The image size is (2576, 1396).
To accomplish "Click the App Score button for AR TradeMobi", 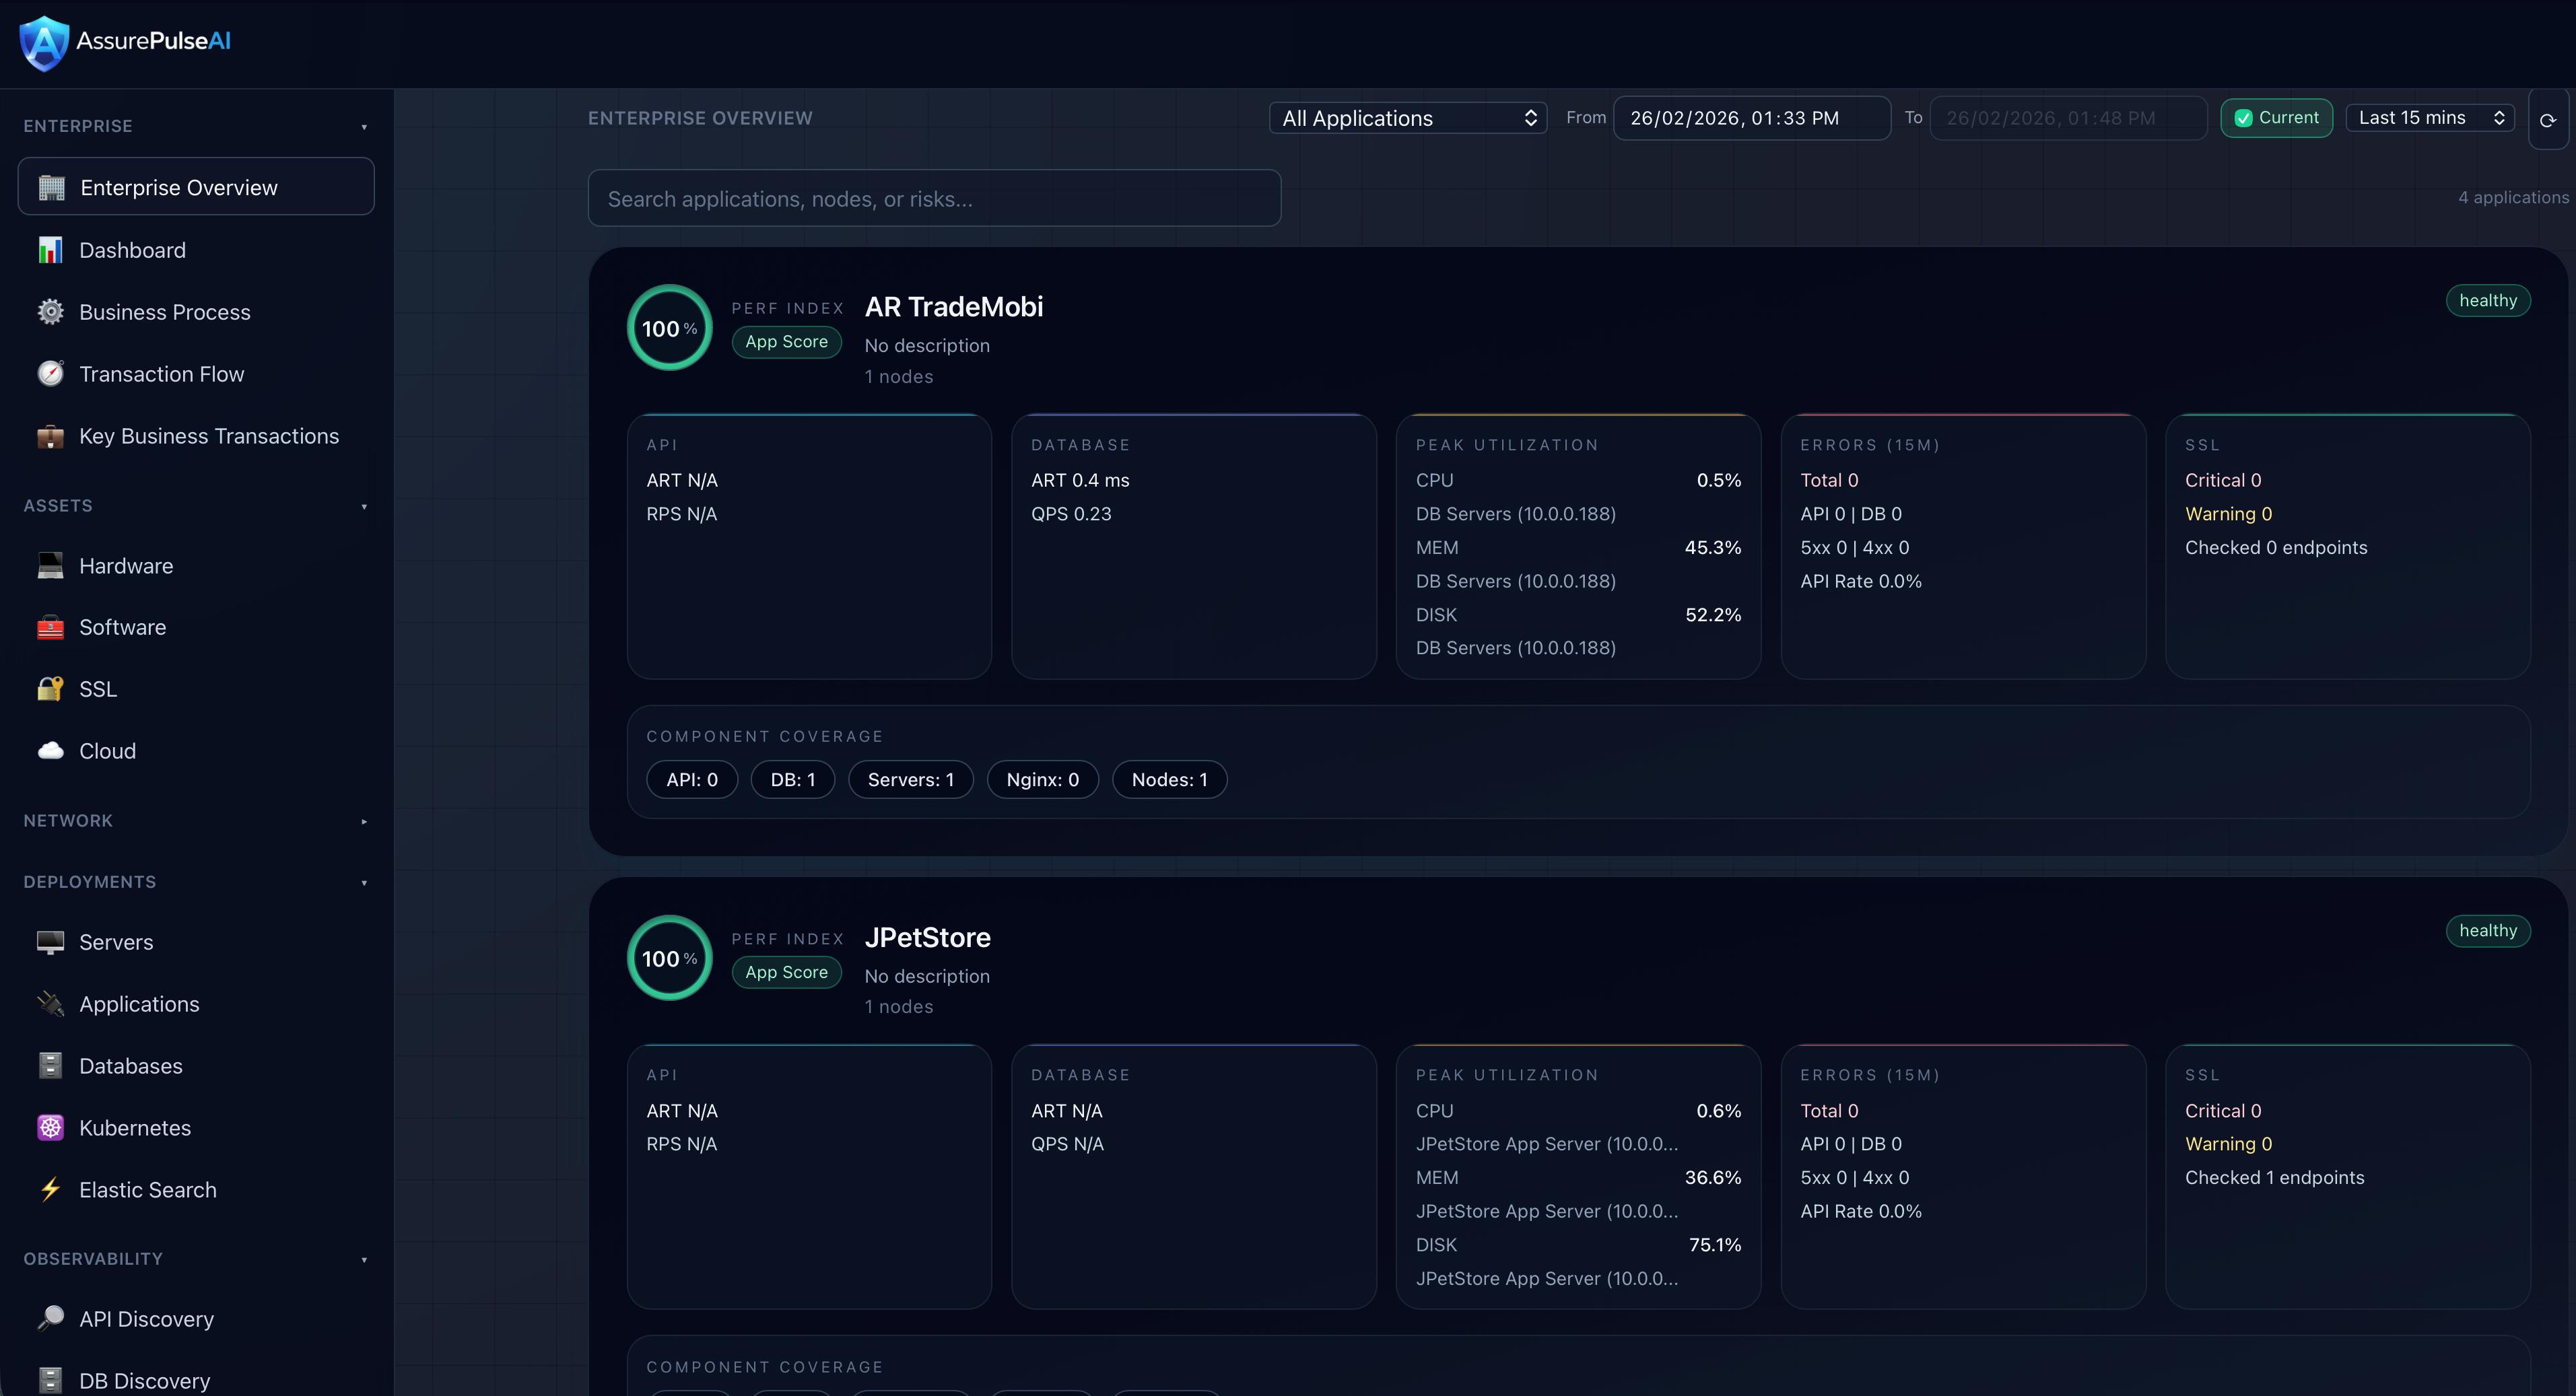I will 787,341.
